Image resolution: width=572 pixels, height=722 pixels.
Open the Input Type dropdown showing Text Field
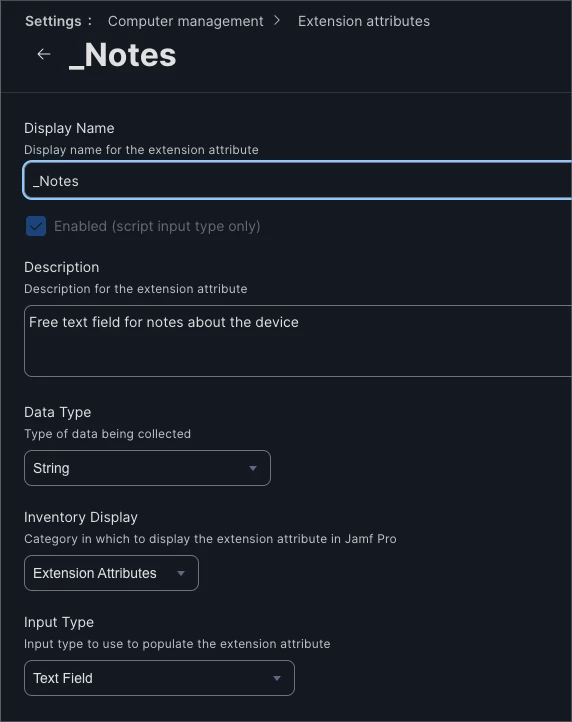(159, 678)
